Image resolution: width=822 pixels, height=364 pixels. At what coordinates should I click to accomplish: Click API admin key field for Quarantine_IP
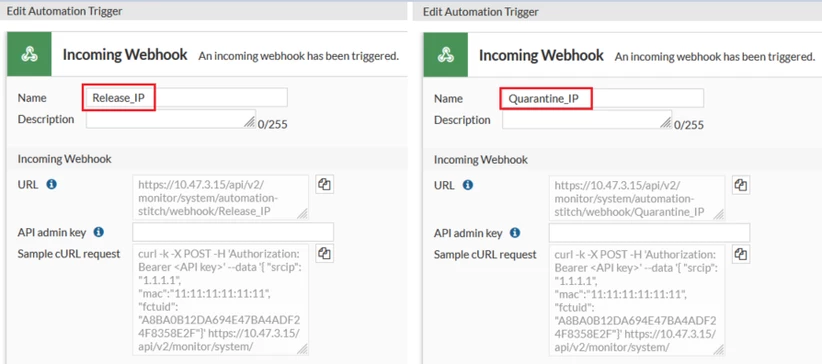649,232
